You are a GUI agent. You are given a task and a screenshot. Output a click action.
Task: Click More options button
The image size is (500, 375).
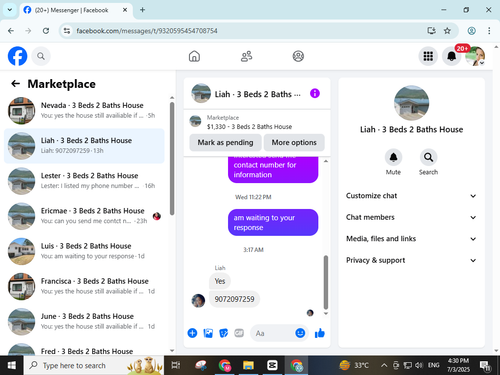tap(294, 142)
